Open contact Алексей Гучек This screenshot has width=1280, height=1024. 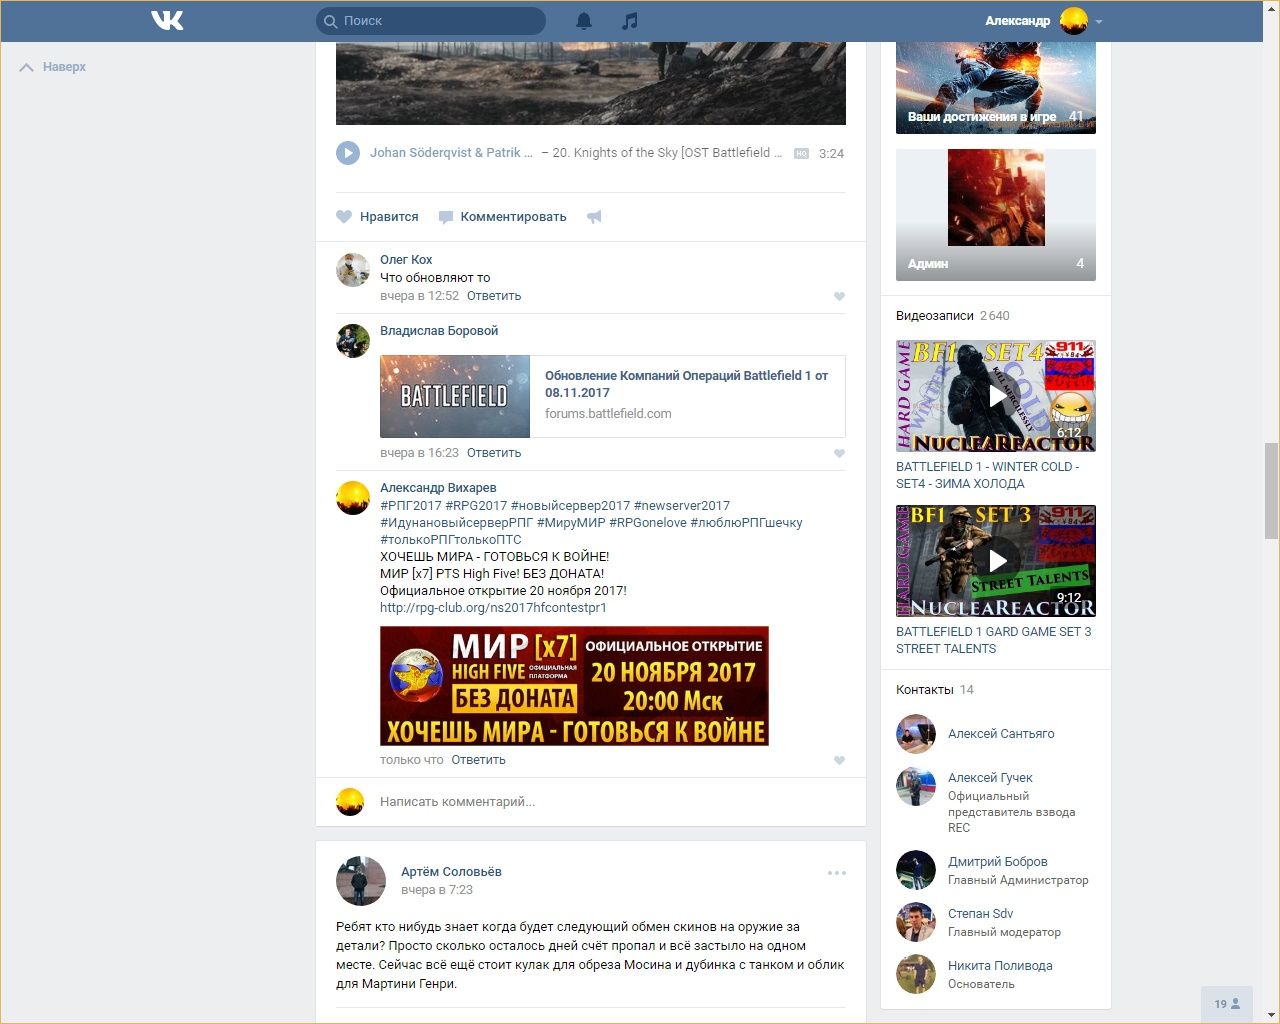click(x=990, y=778)
